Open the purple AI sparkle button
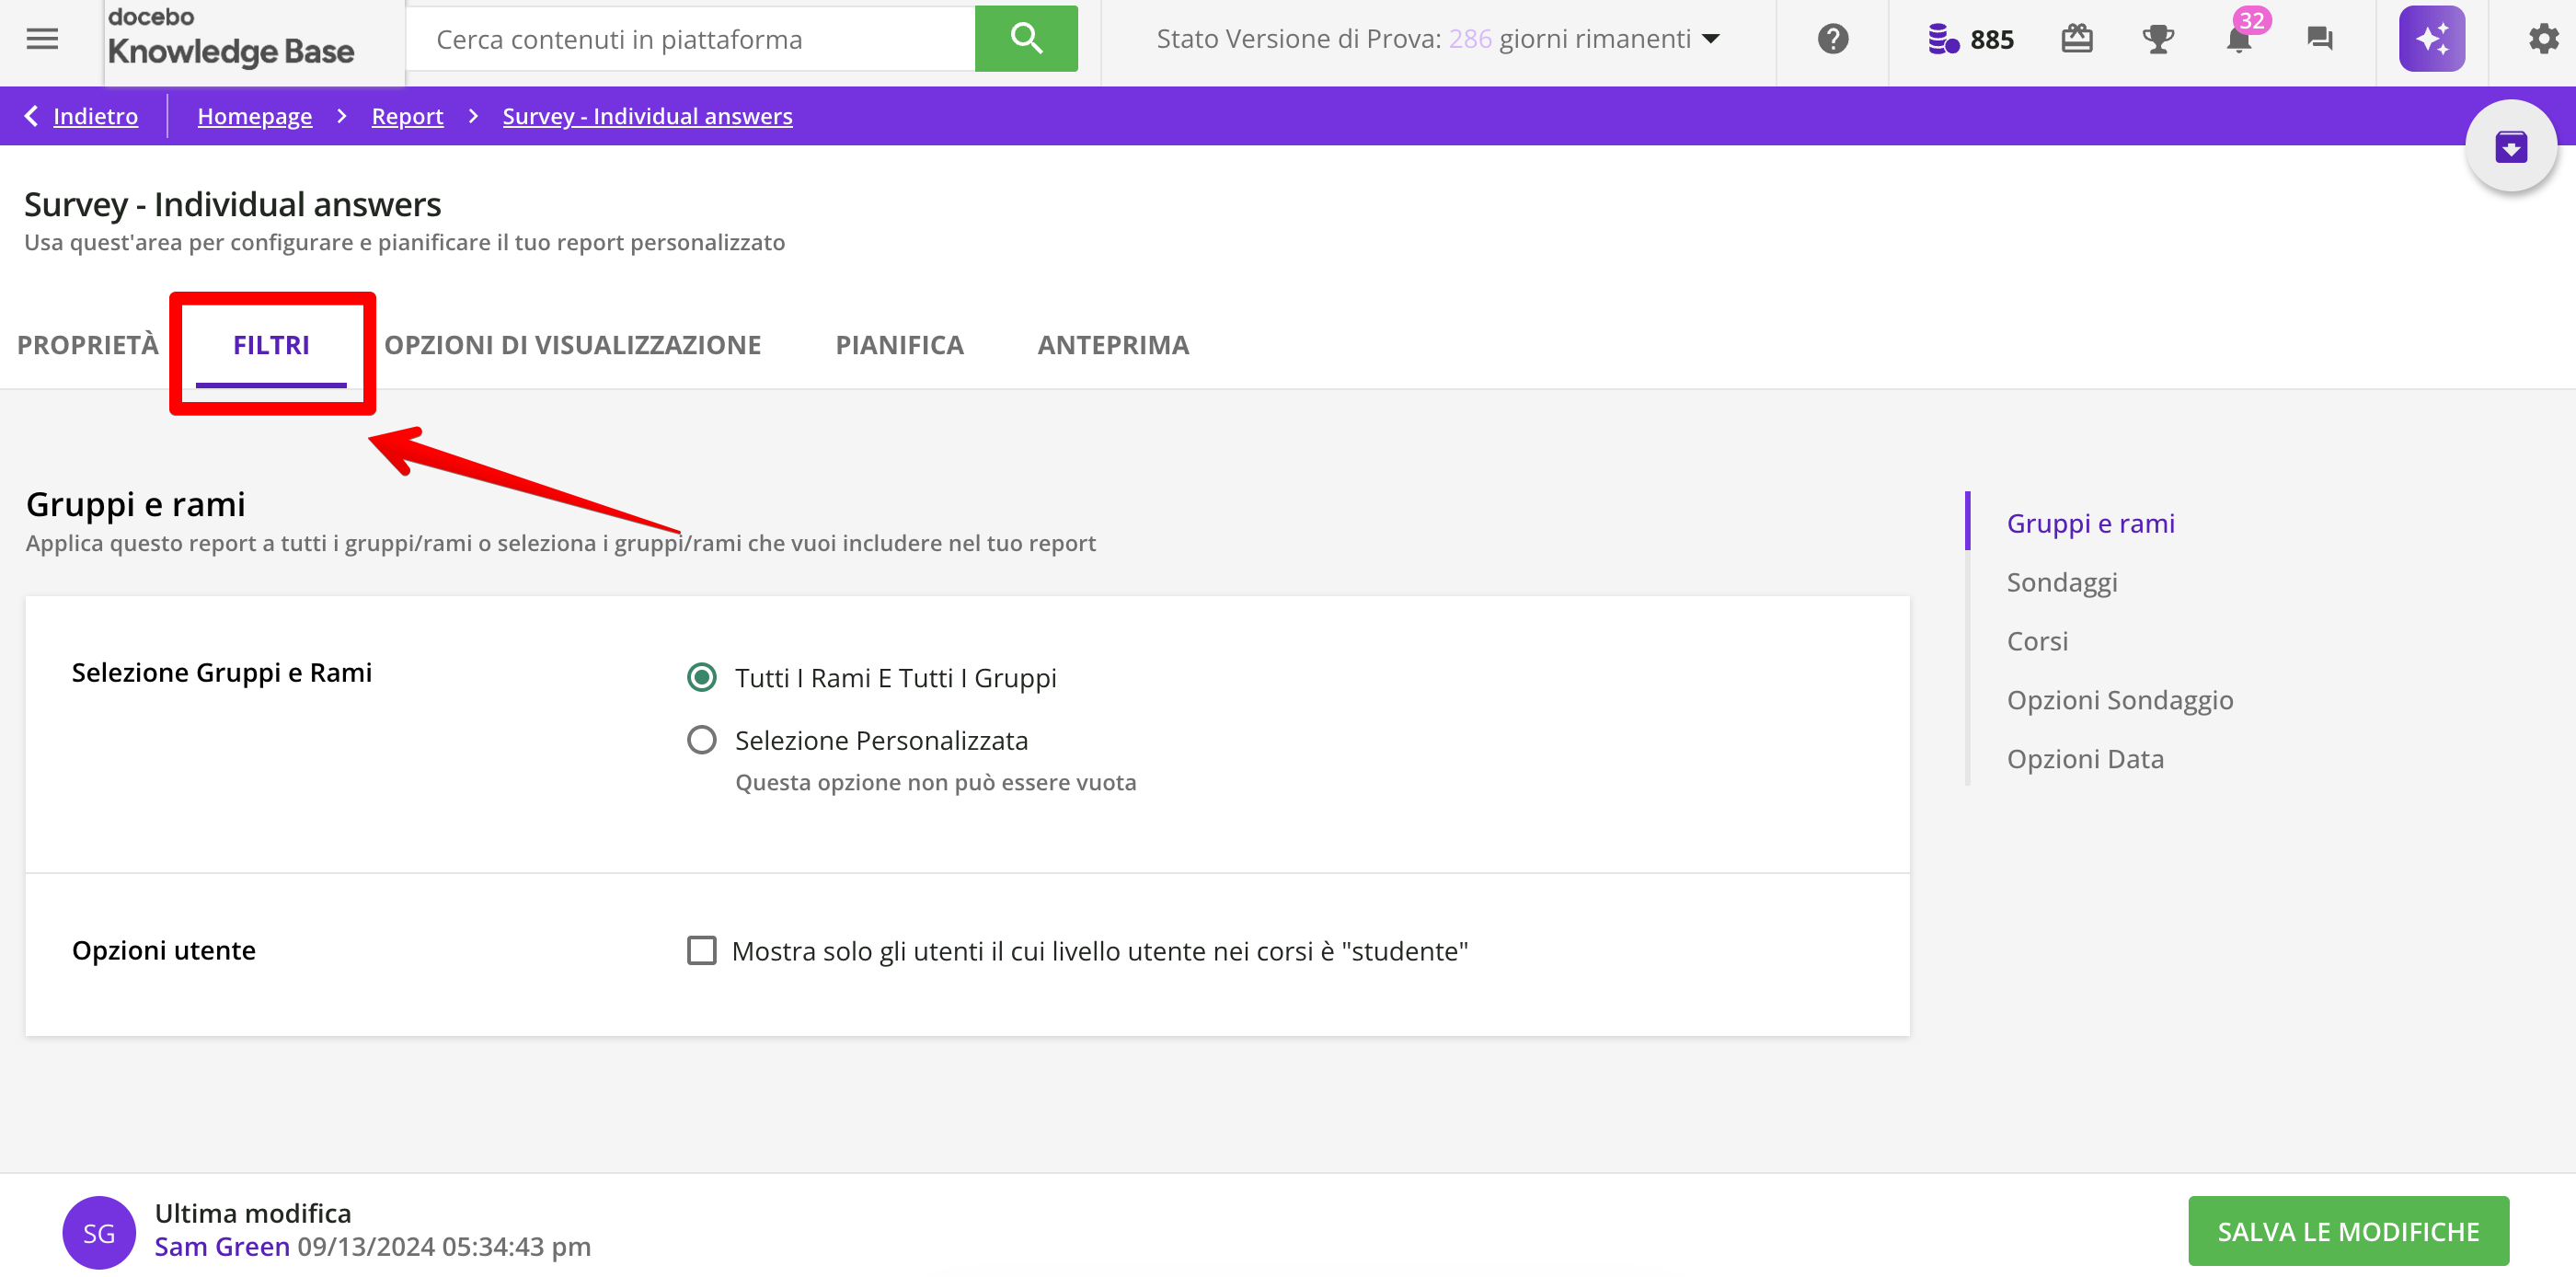This screenshot has height=1277, width=2576. tap(2431, 39)
